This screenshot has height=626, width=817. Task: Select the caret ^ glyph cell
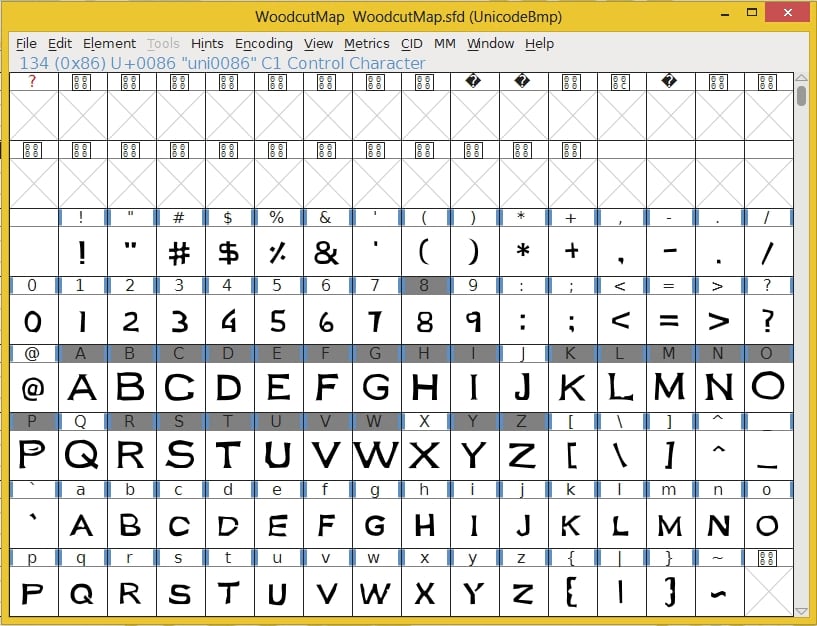tap(720, 455)
